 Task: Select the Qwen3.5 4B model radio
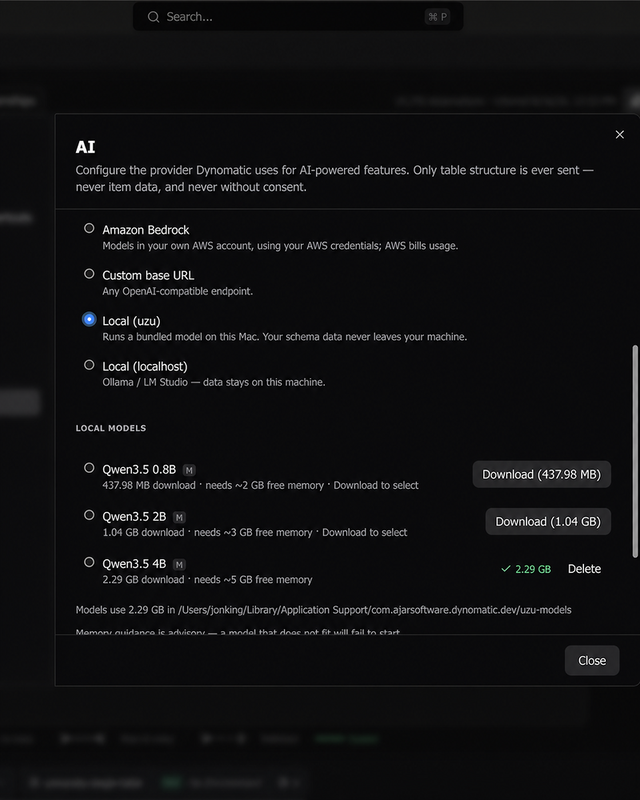[89, 562]
